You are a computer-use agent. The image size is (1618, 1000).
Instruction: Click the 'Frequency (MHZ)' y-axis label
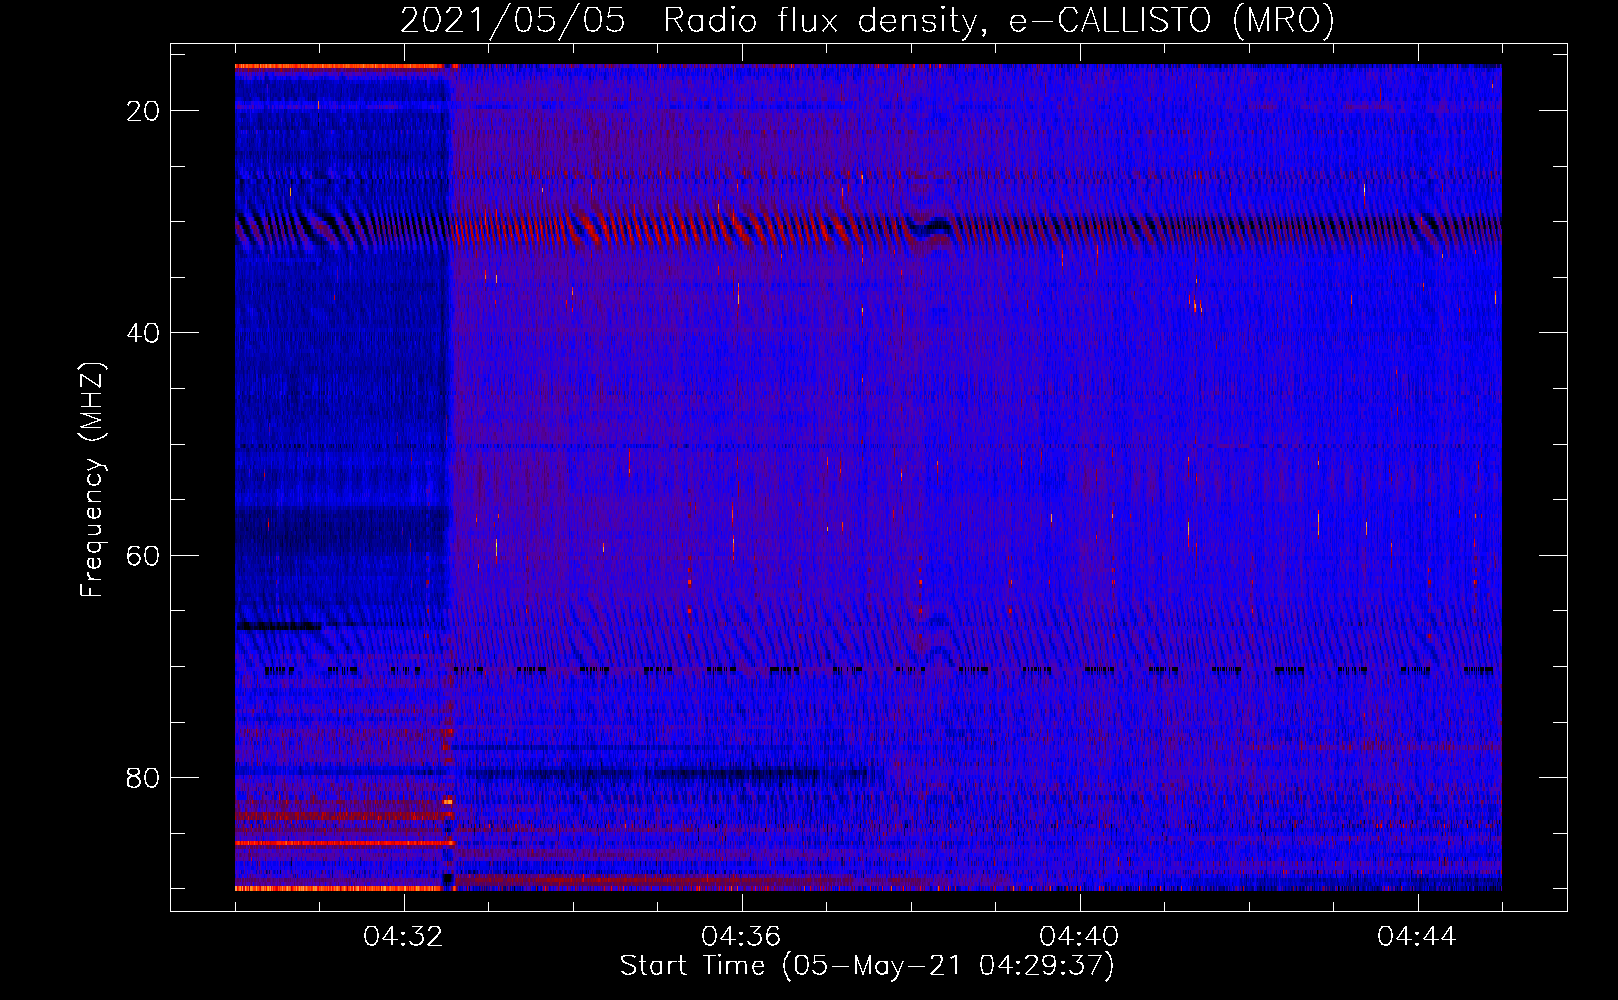click(x=92, y=480)
